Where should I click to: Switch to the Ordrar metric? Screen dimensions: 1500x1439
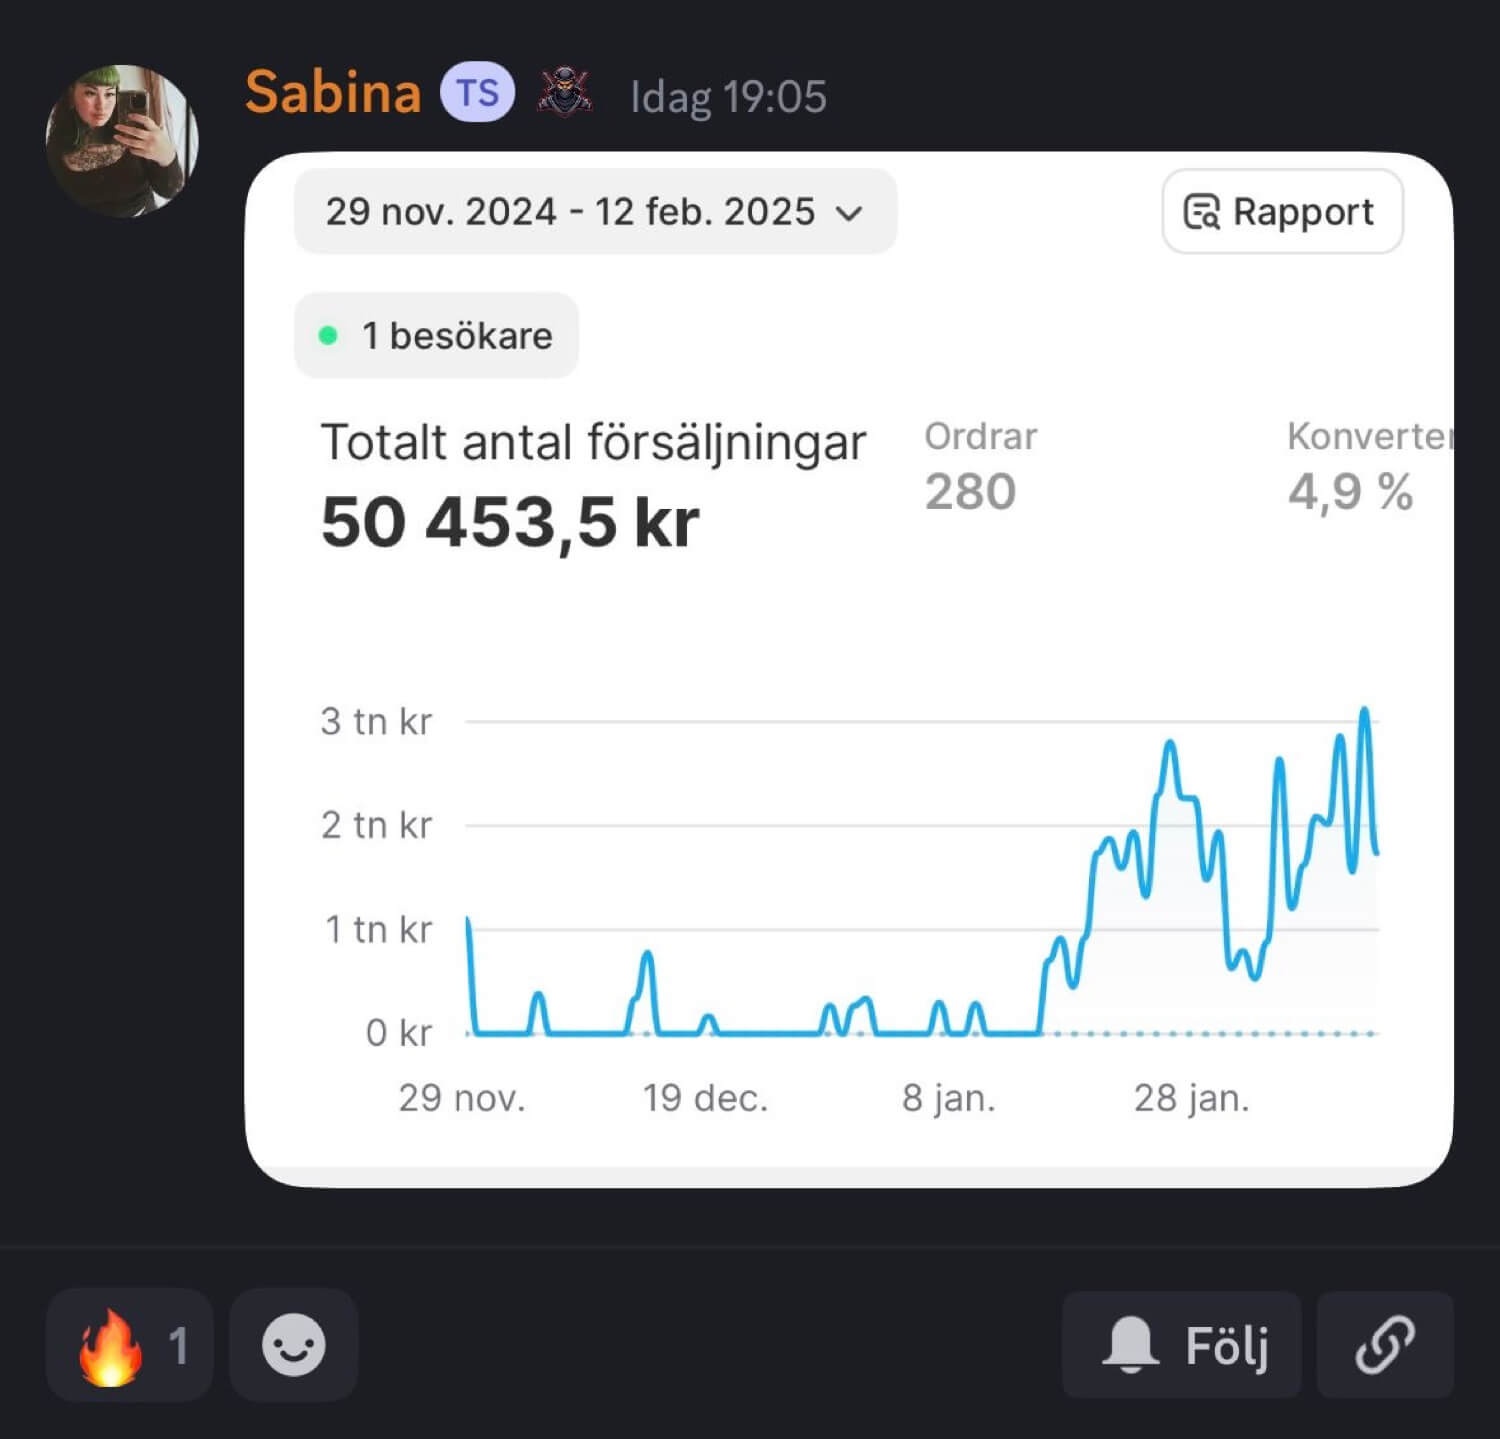click(980, 467)
